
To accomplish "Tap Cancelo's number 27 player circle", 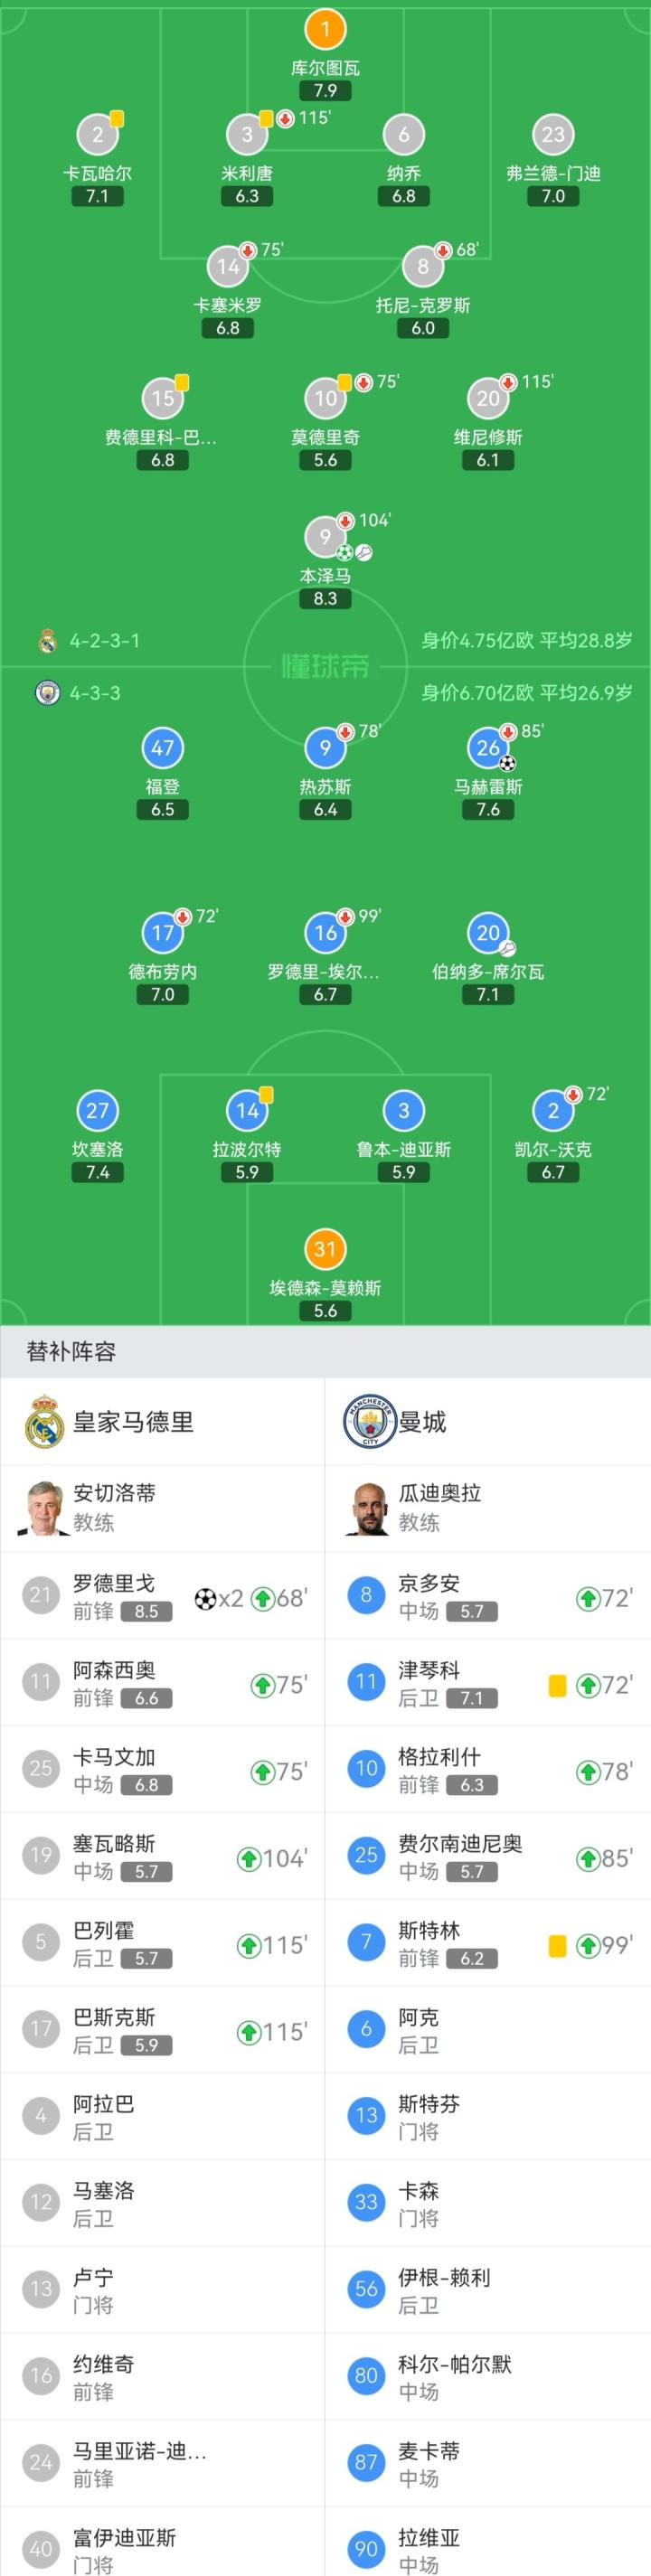I will coord(97,1110).
